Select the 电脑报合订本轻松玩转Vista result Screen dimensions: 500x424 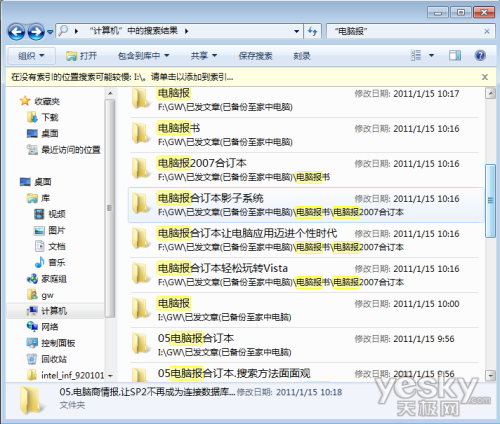(x=304, y=275)
